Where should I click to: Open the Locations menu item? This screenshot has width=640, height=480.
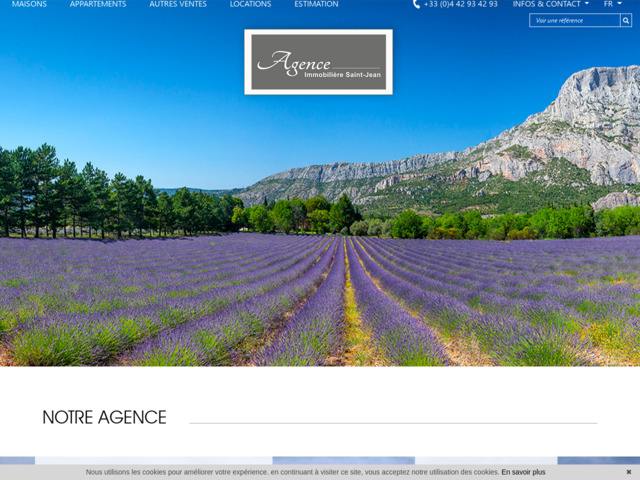coord(250,4)
